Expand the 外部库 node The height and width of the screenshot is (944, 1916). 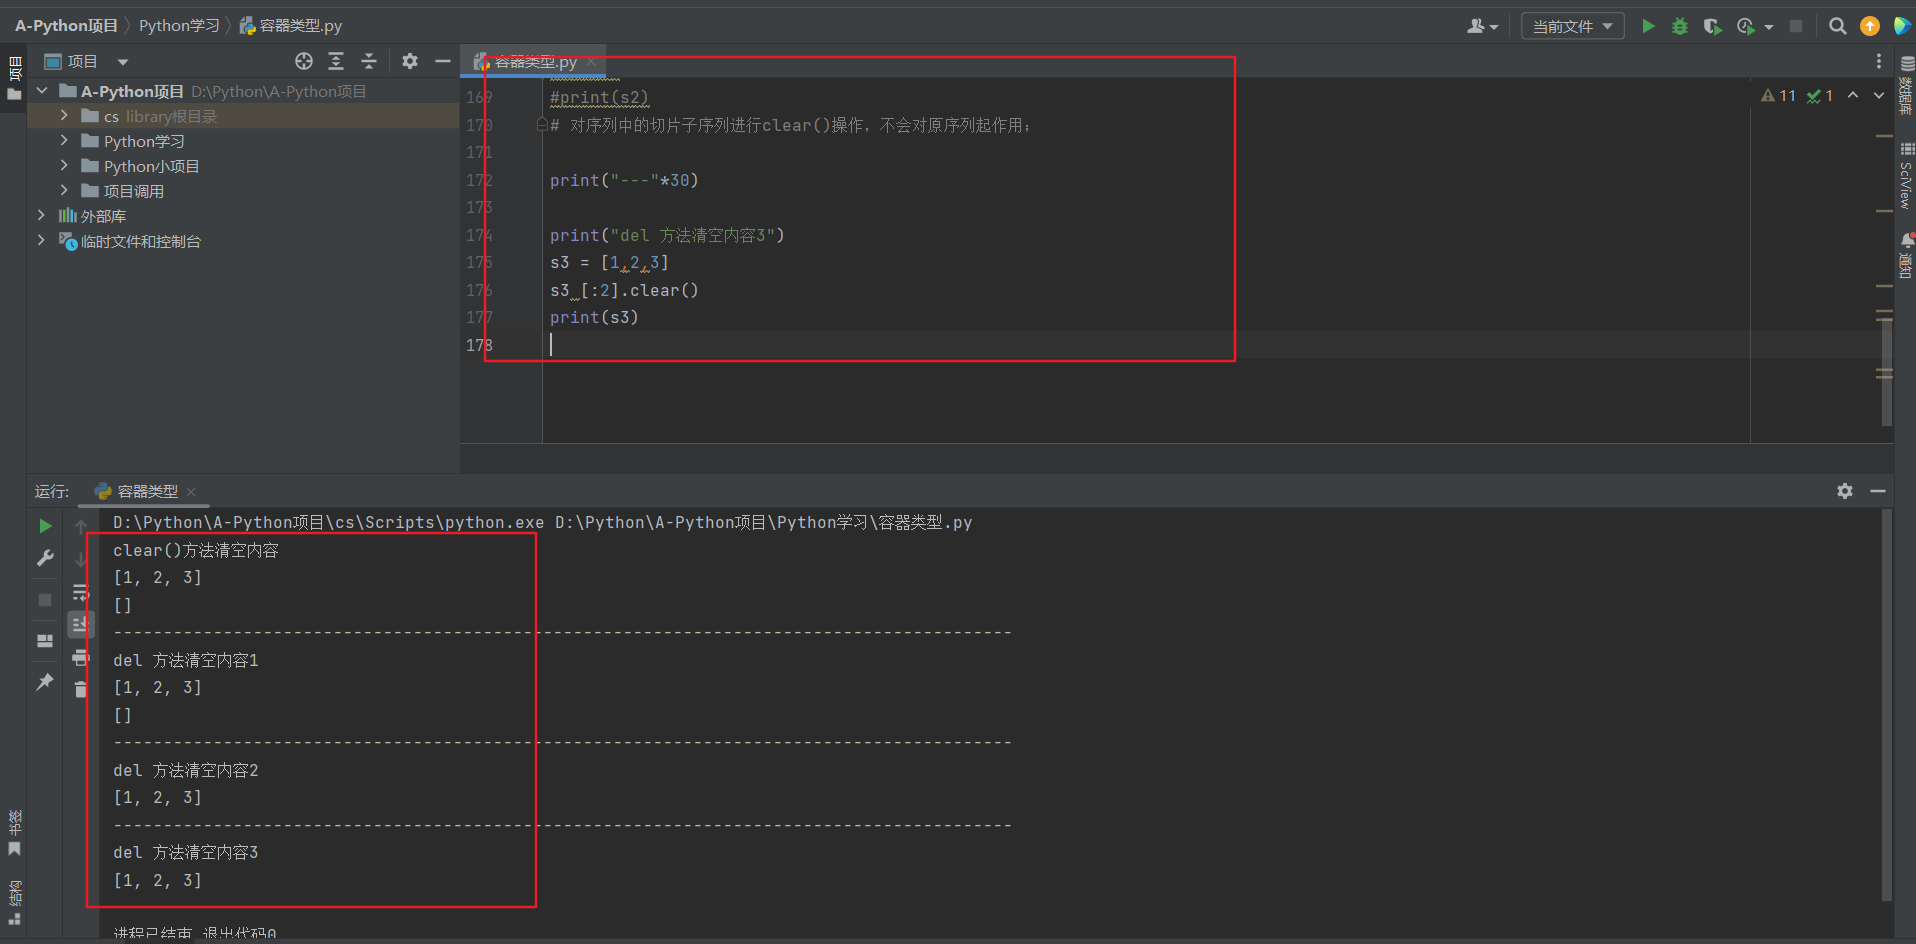pyautogui.click(x=41, y=216)
